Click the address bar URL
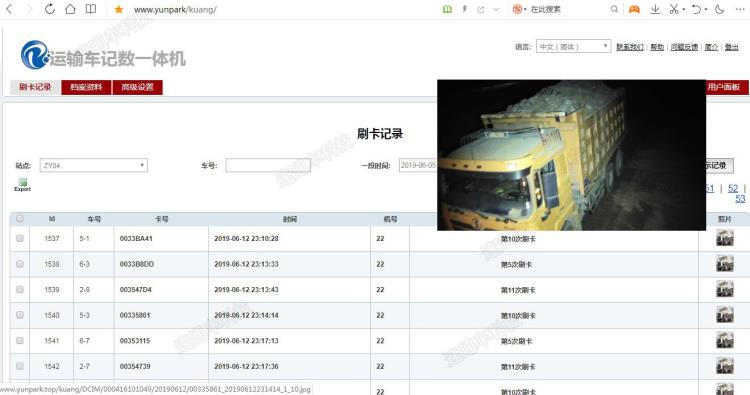This screenshot has height=395, width=750. (x=175, y=9)
